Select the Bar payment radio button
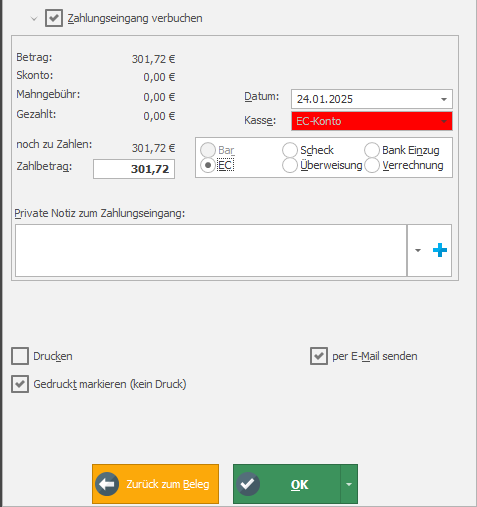 coord(208,150)
